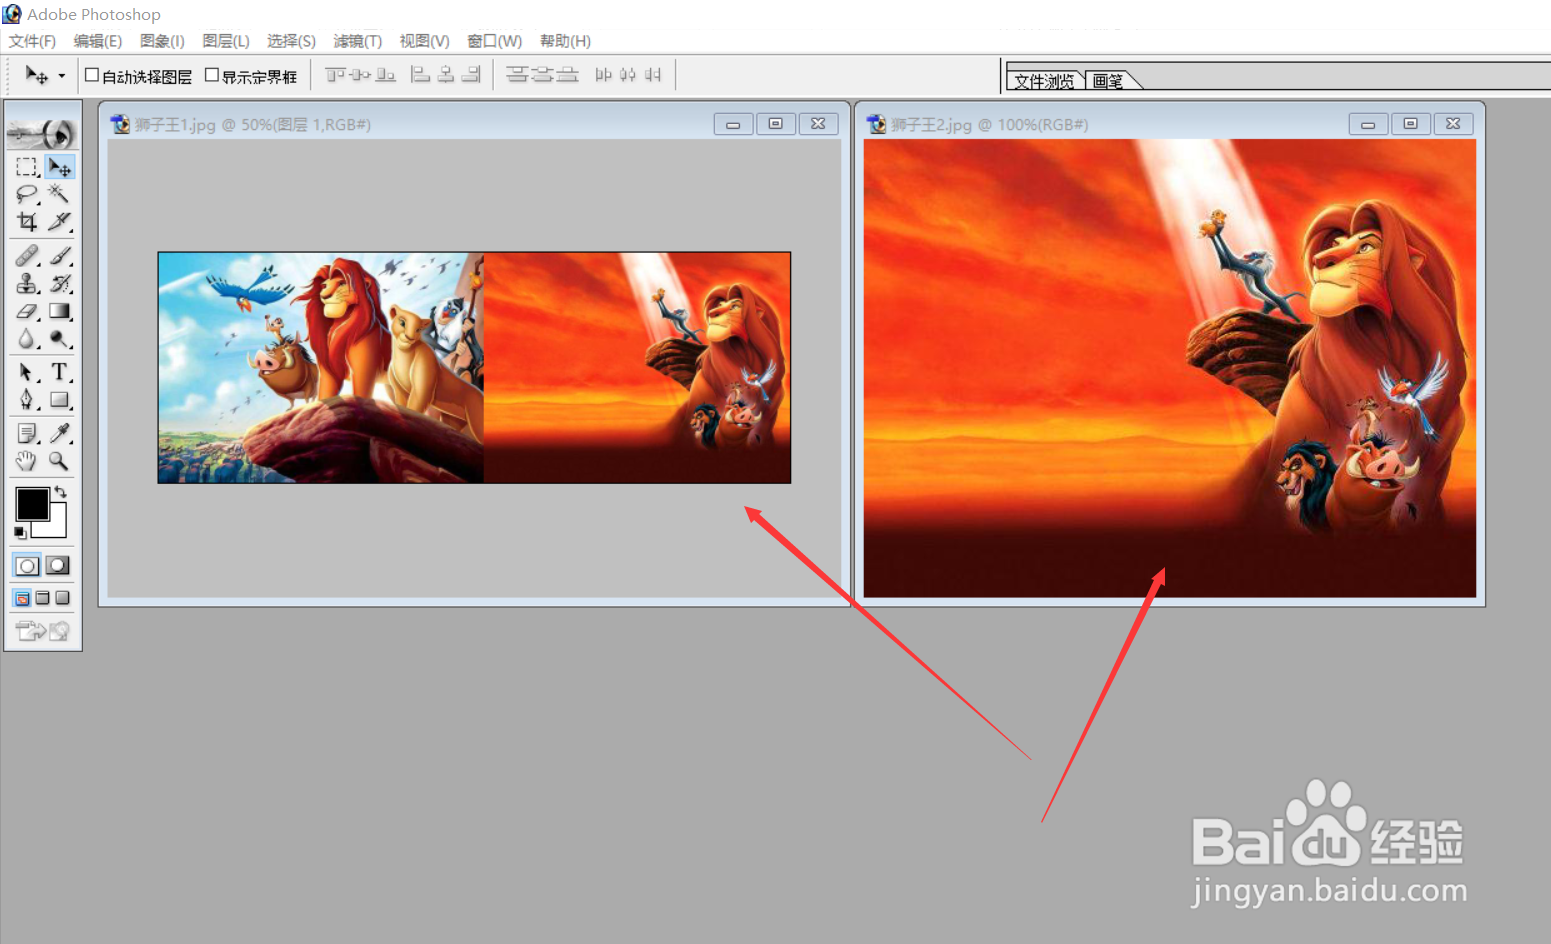
Task: Select the Lasso tool
Action: click(27, 194)
